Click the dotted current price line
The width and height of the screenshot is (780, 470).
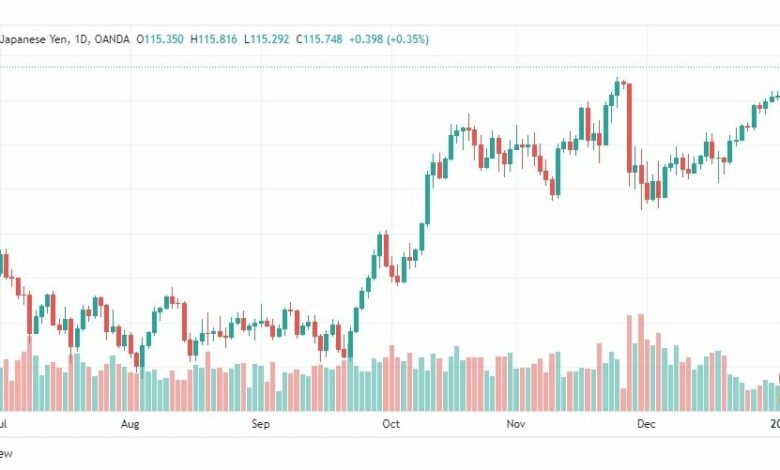(390, 66)
